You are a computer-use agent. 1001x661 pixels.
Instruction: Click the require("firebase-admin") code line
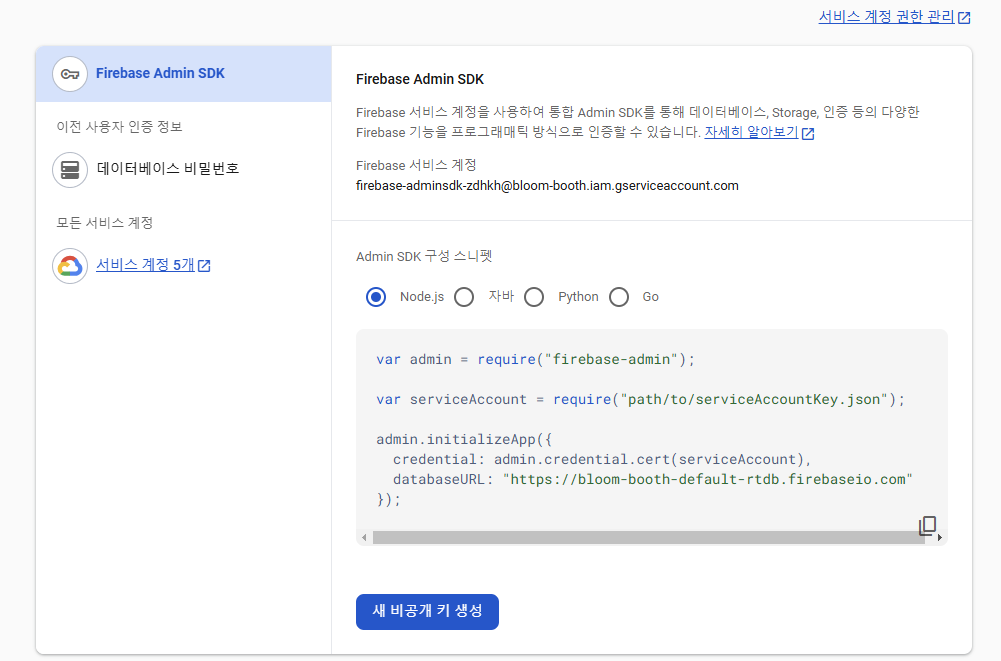(535, 360)
